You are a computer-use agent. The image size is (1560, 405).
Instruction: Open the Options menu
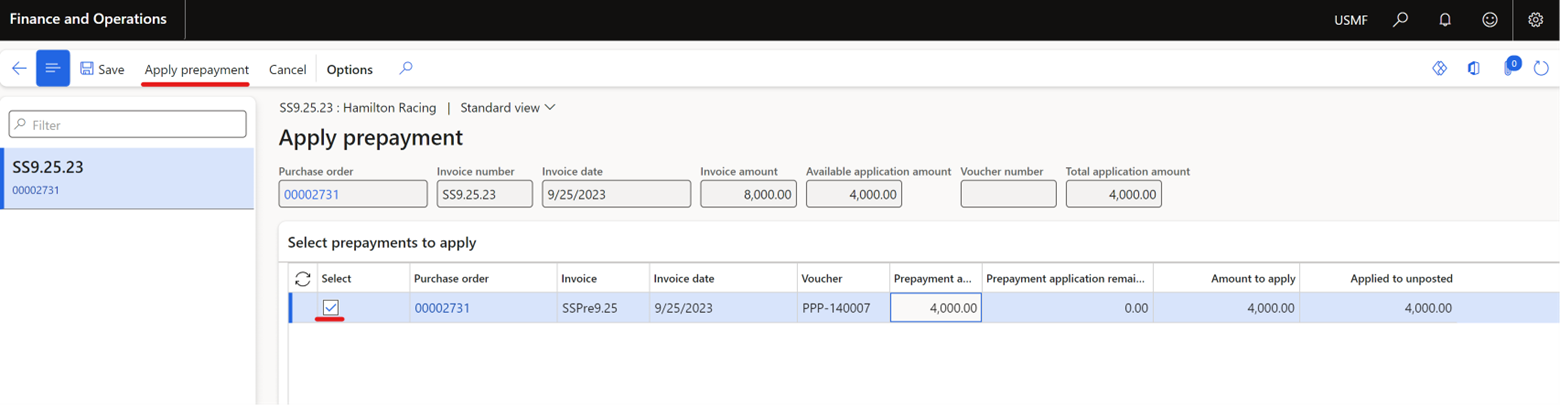(349, 69)
